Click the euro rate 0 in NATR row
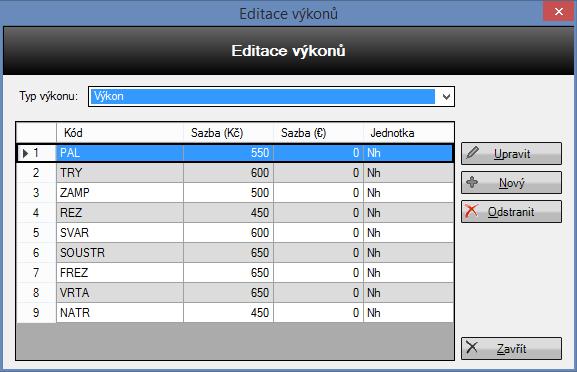577x372 pixels. coord(318,313)
